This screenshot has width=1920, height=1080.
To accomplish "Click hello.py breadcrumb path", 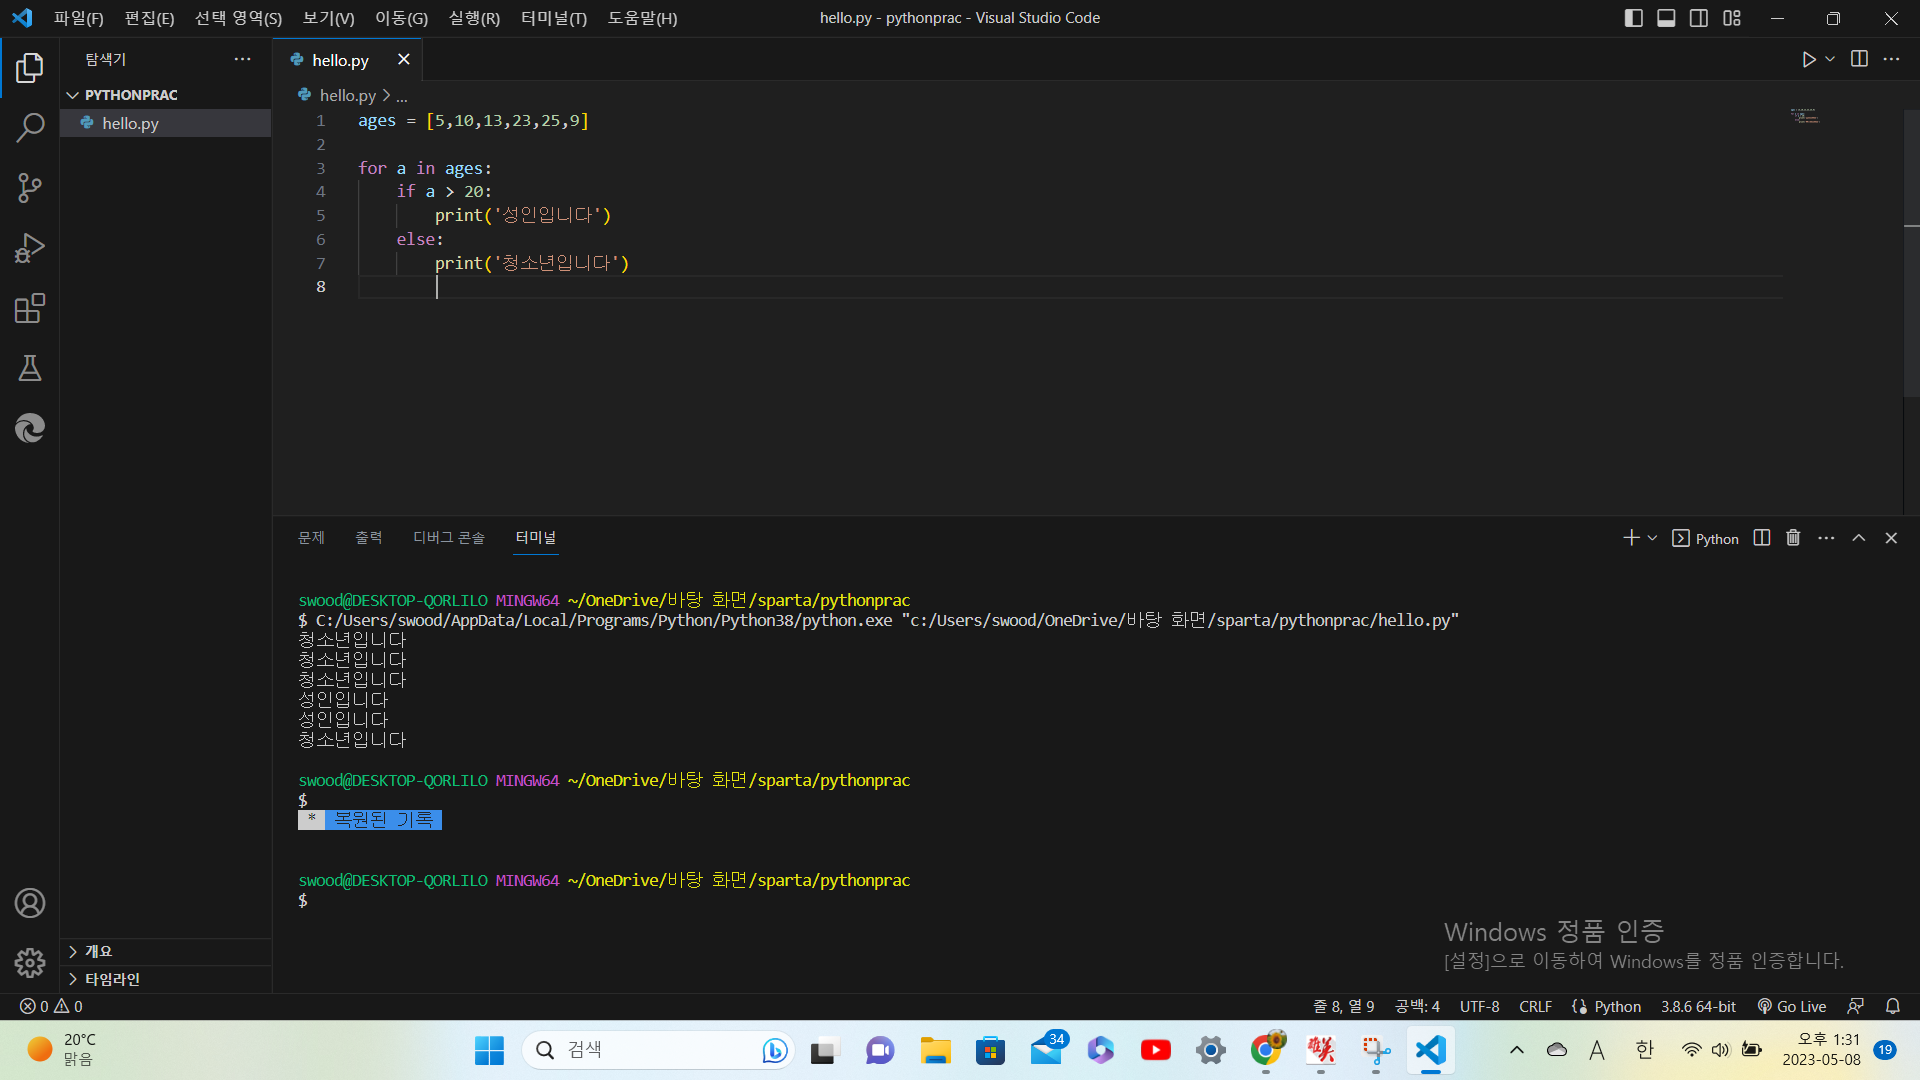I will click(347, 95).
